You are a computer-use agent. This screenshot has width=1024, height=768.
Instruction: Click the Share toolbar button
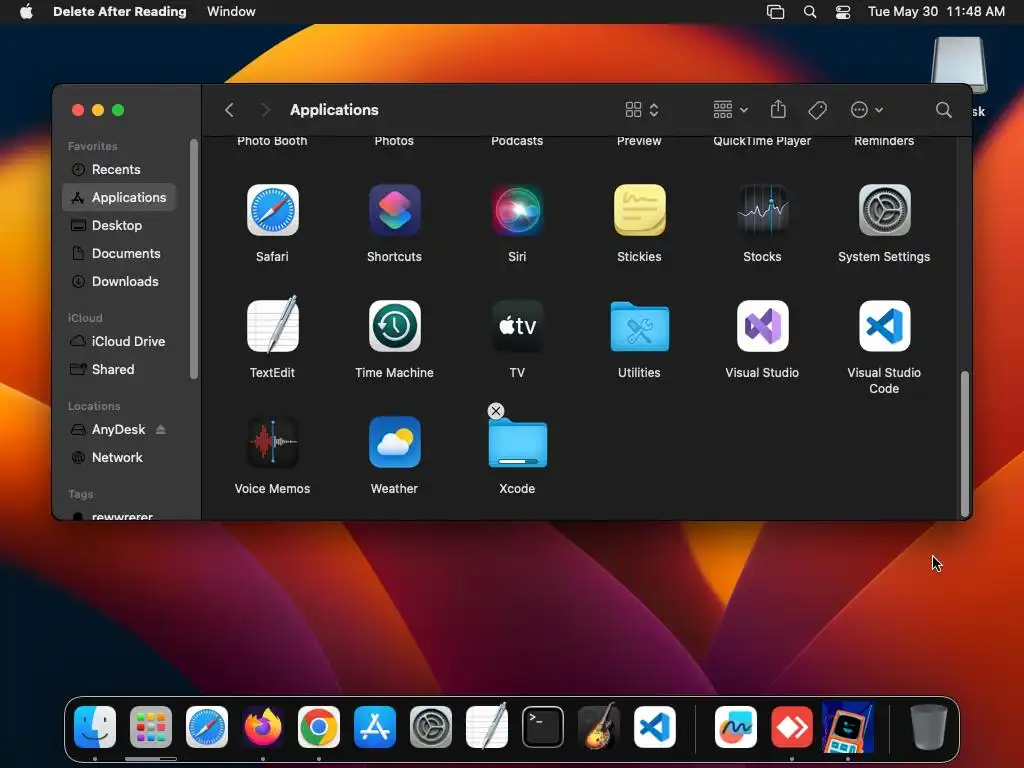coord(778,109)
